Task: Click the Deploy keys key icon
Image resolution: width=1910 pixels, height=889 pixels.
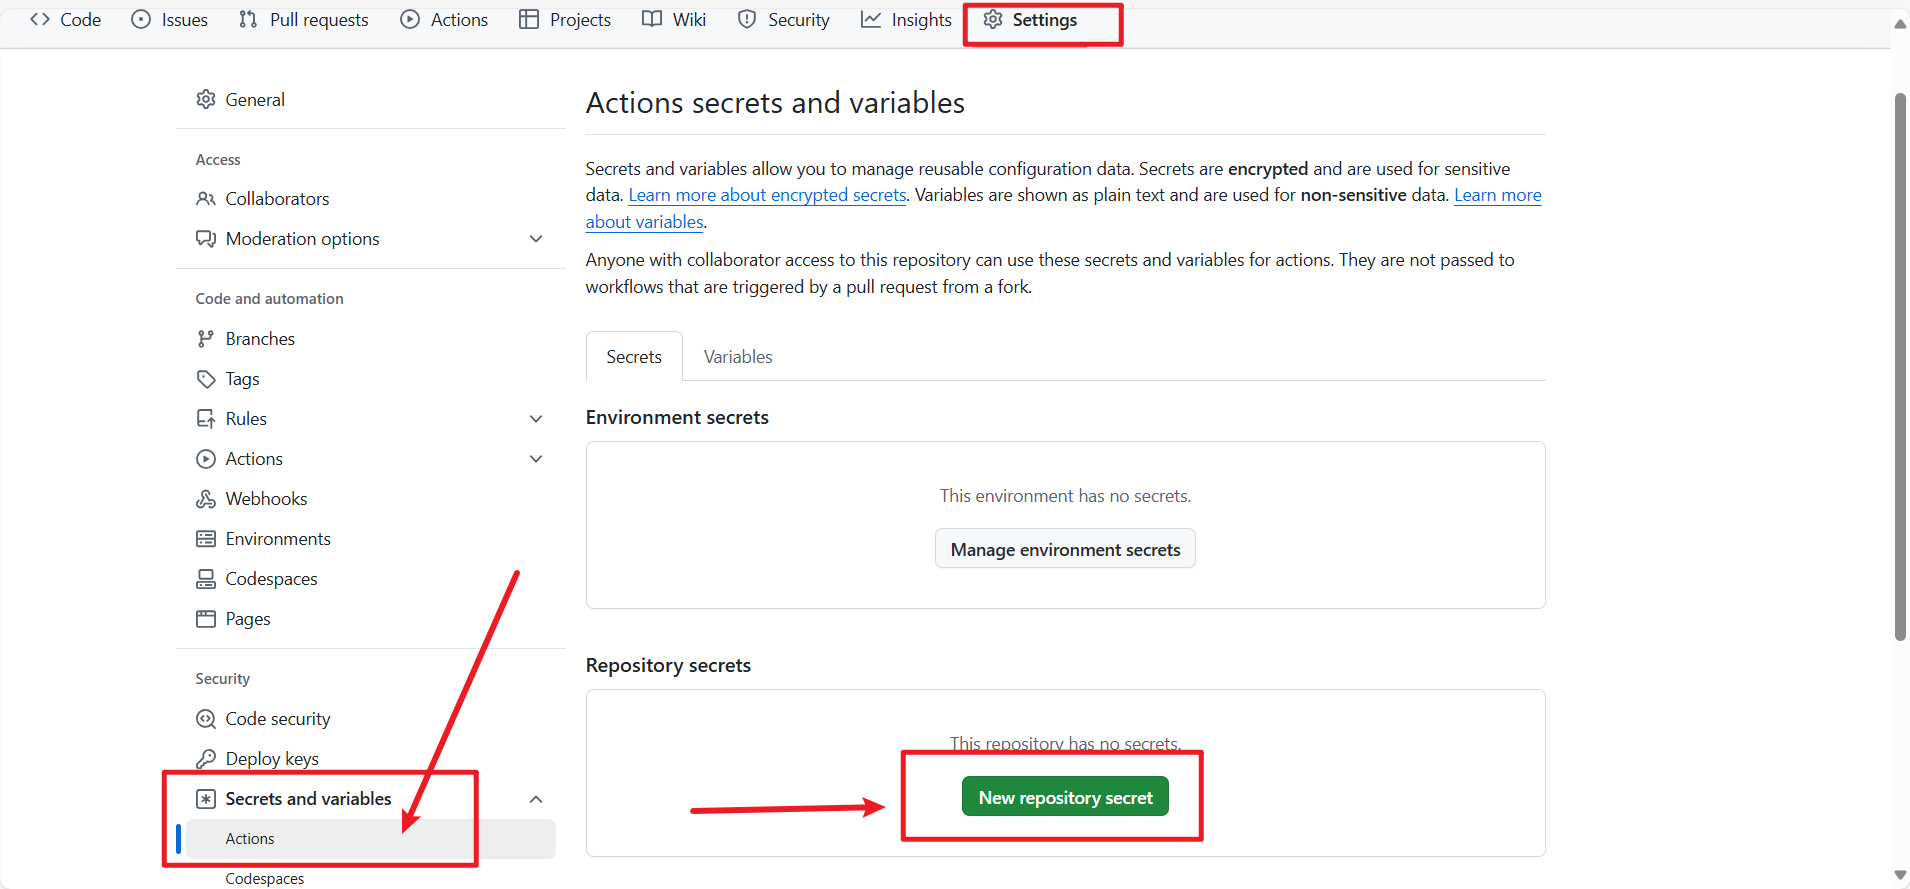Action: pyautogui.click(x=206, y=759)
